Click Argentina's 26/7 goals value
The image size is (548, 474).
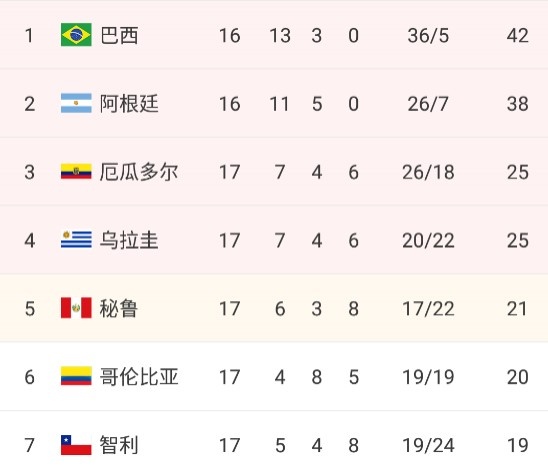pos(428,104)
